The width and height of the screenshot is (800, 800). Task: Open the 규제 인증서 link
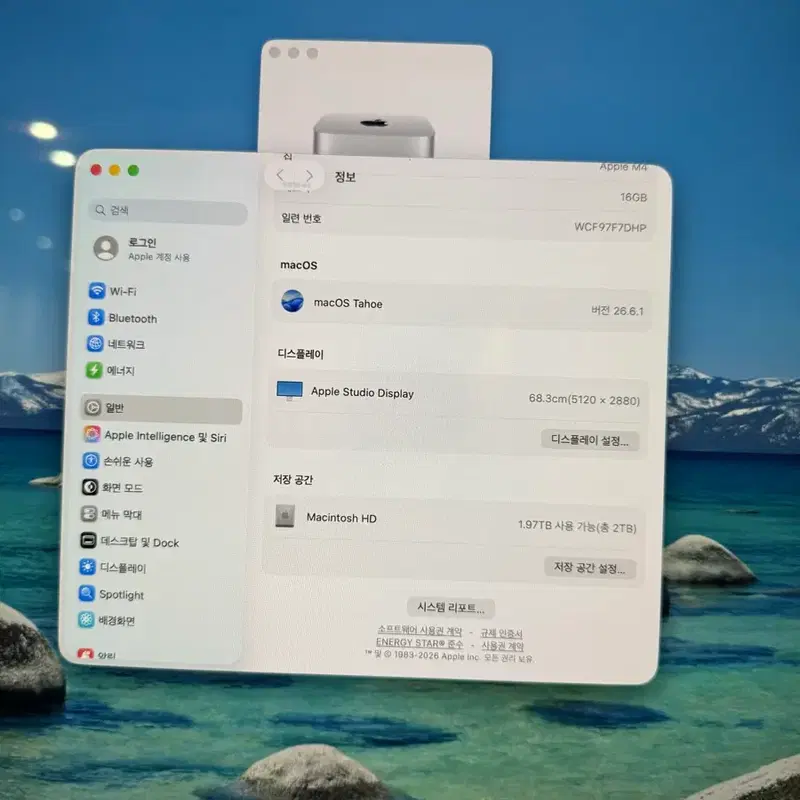tap(502, 633)
